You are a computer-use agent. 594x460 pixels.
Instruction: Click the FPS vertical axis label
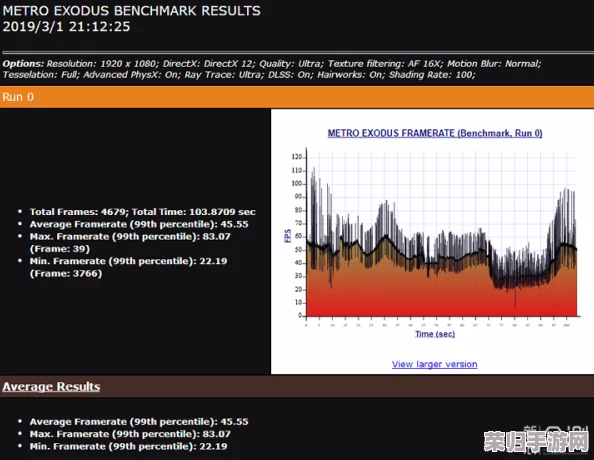click(x=288, y=236)
